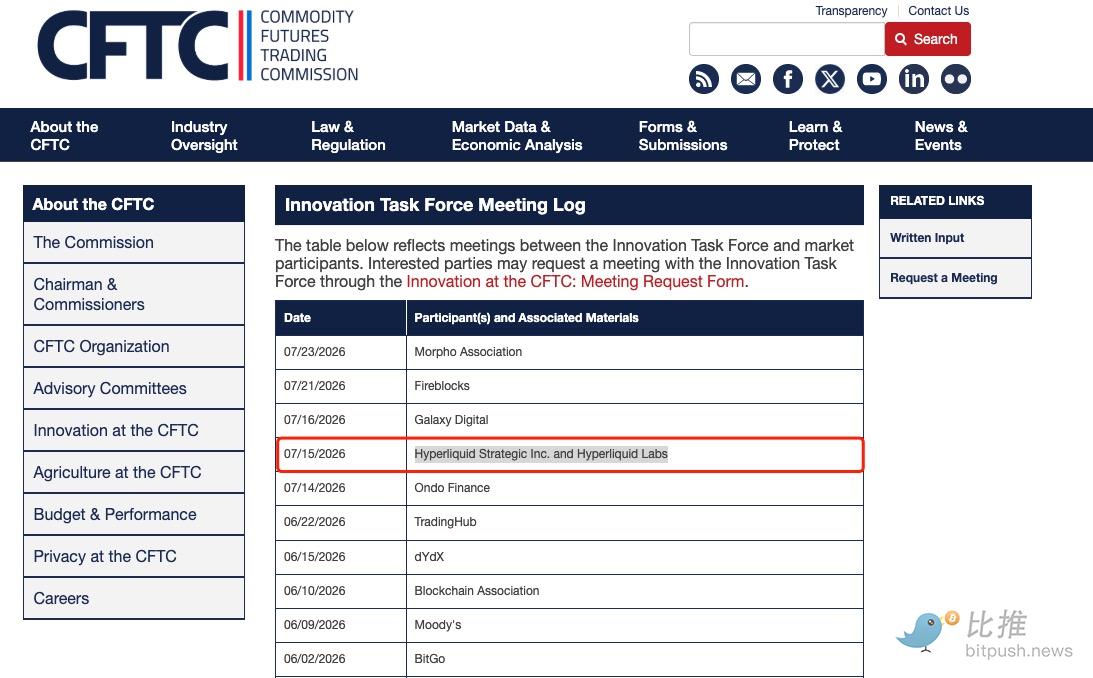
Task: Click the Galaxy Digital entry
Action: (x=451, y=419)
